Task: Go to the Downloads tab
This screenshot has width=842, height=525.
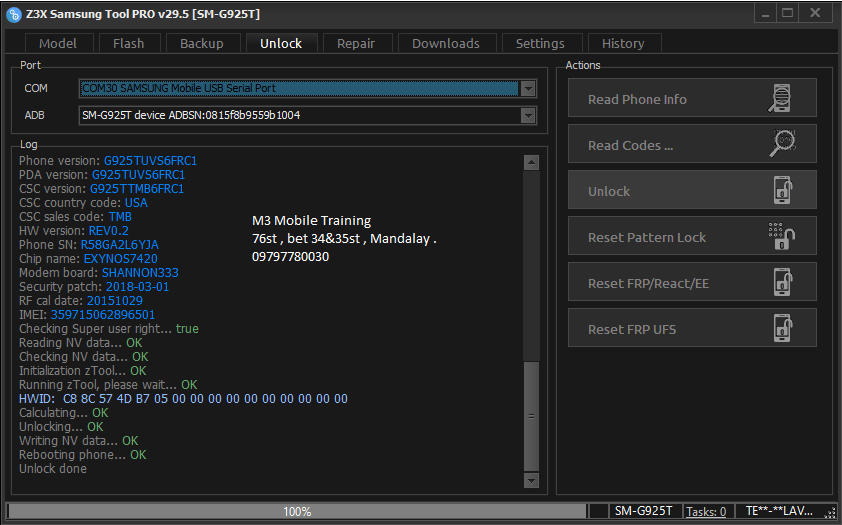Action: point(446,43)
